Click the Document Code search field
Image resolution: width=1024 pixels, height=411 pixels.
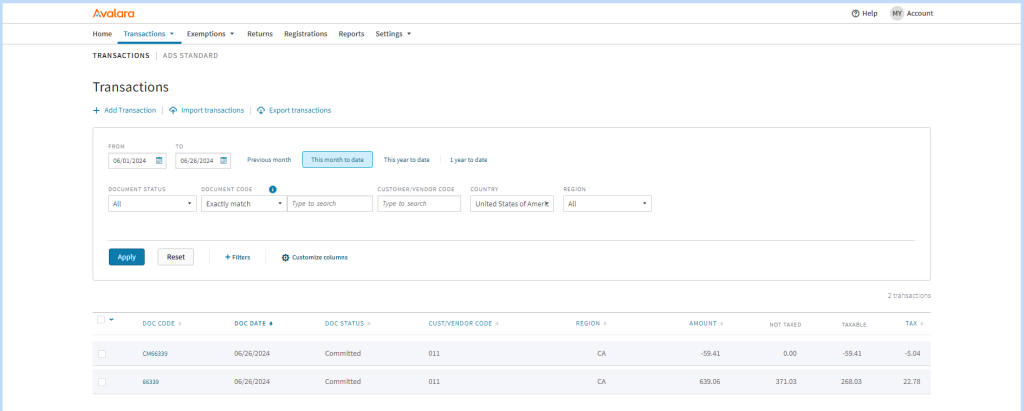tap(330, 204)
